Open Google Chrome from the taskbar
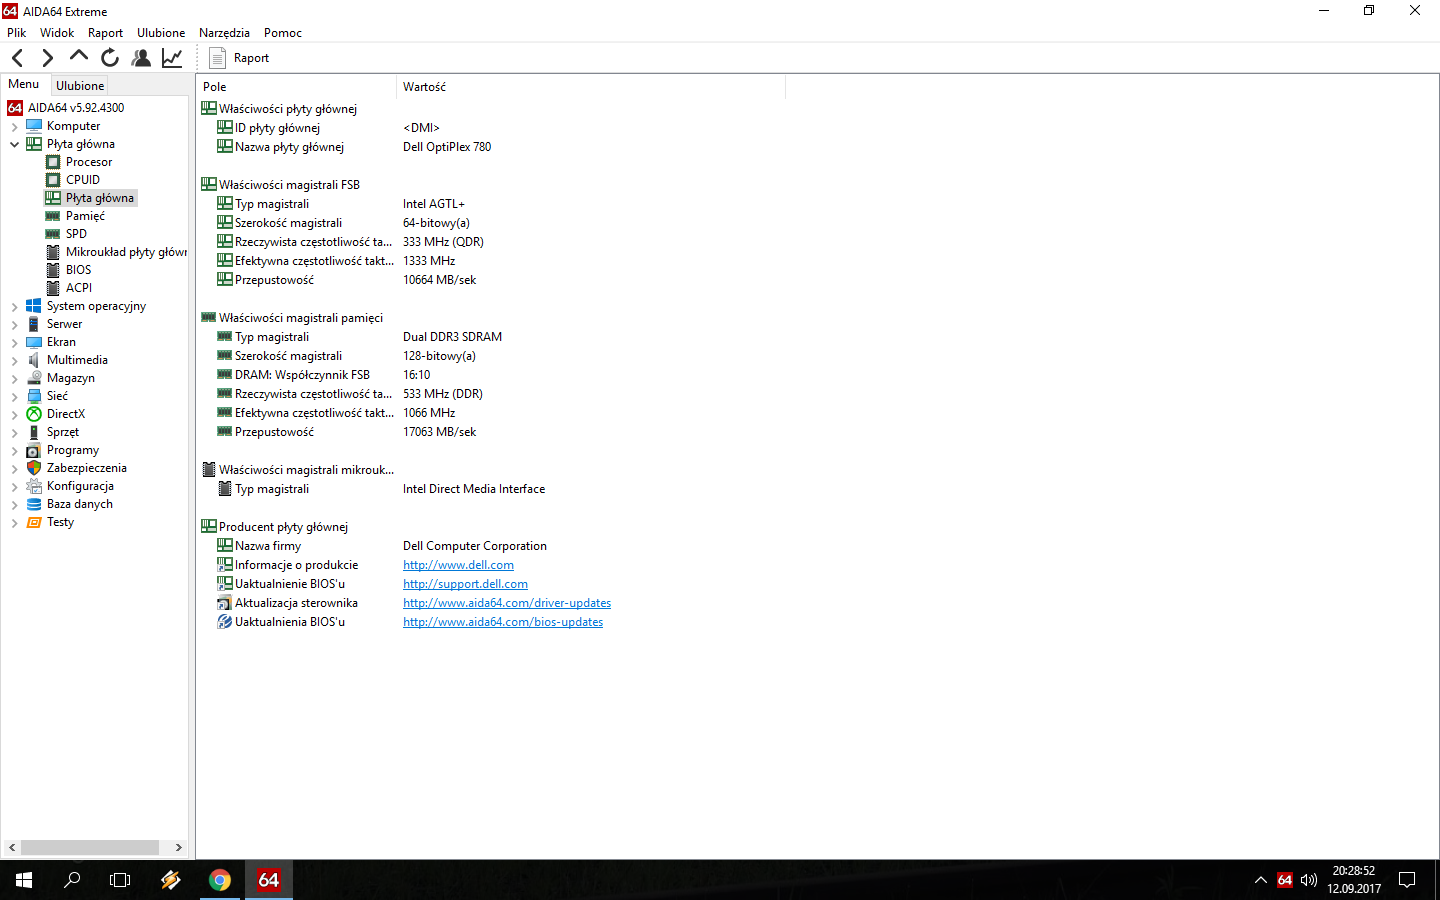 click(x=220, y=880)
